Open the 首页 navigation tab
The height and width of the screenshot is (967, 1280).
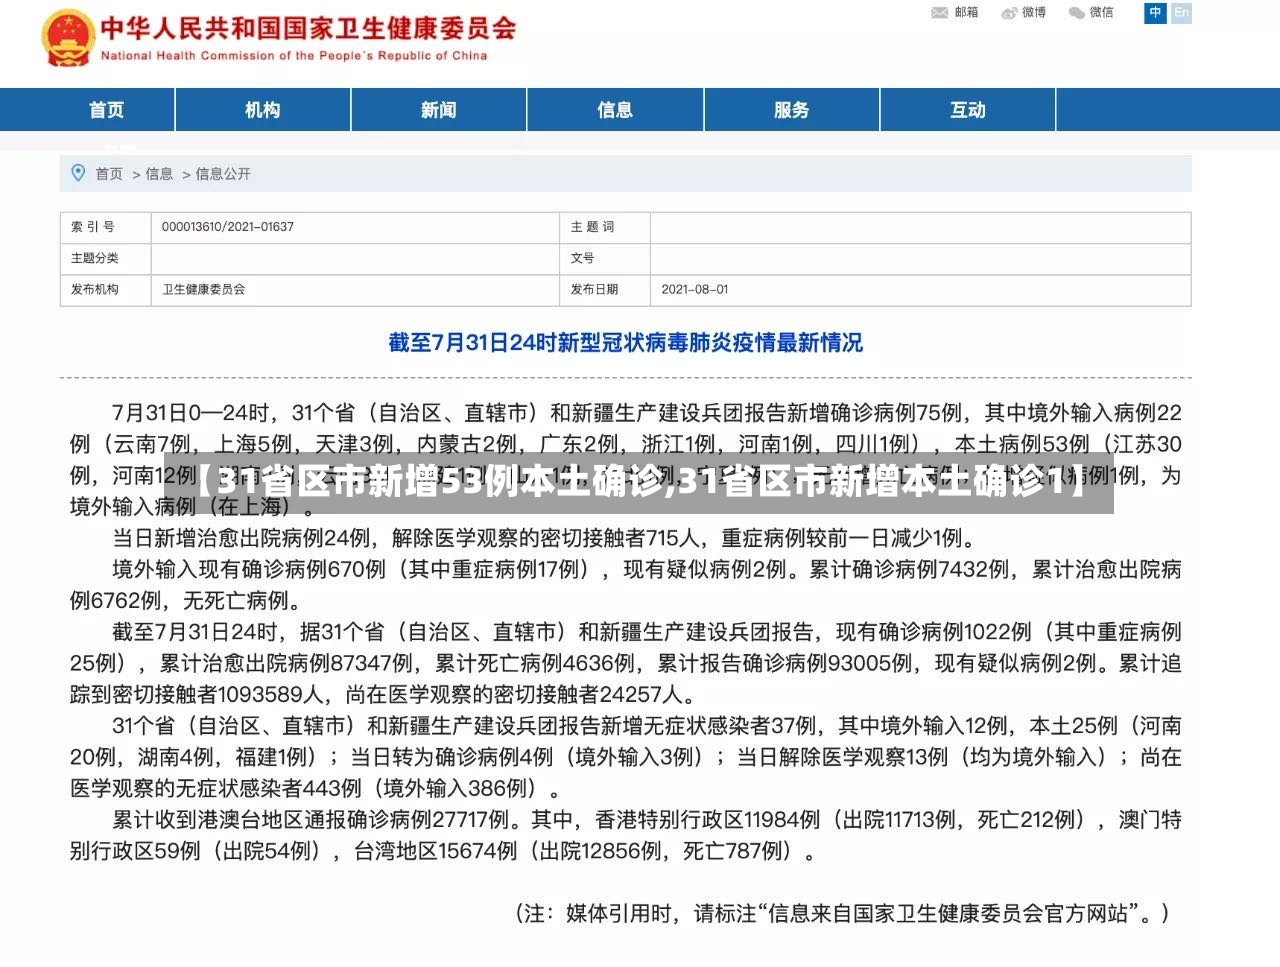point(106,110)
